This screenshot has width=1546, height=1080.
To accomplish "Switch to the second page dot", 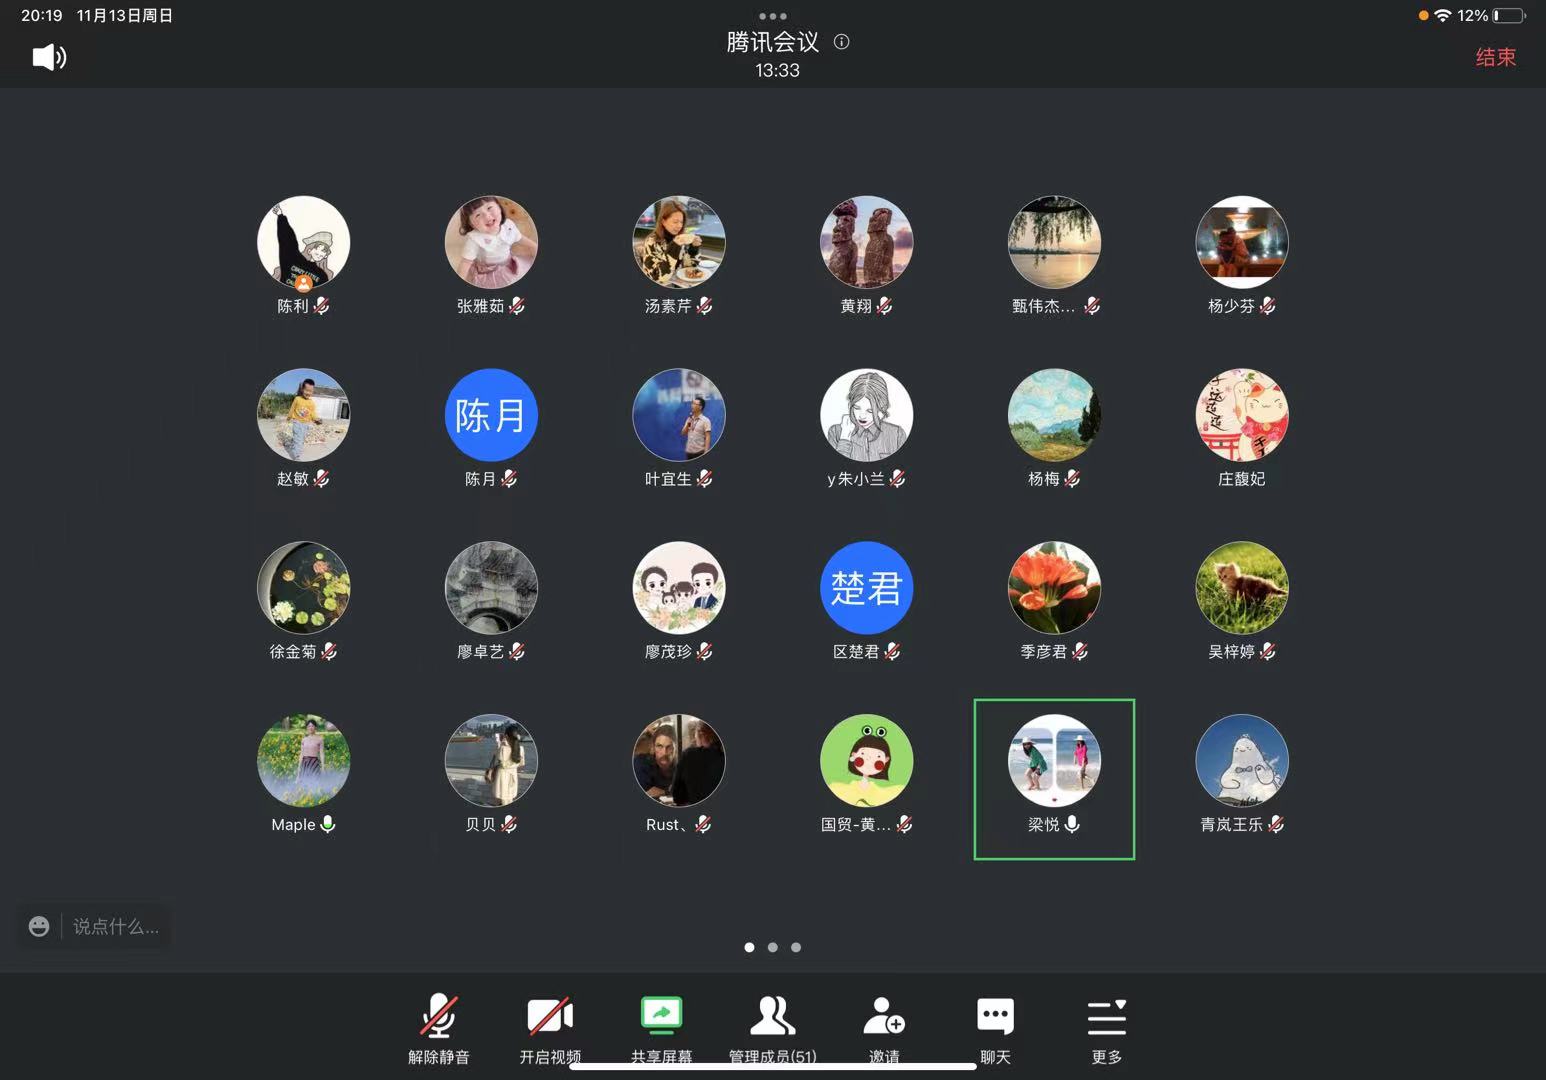I will (x=773, y=947).
